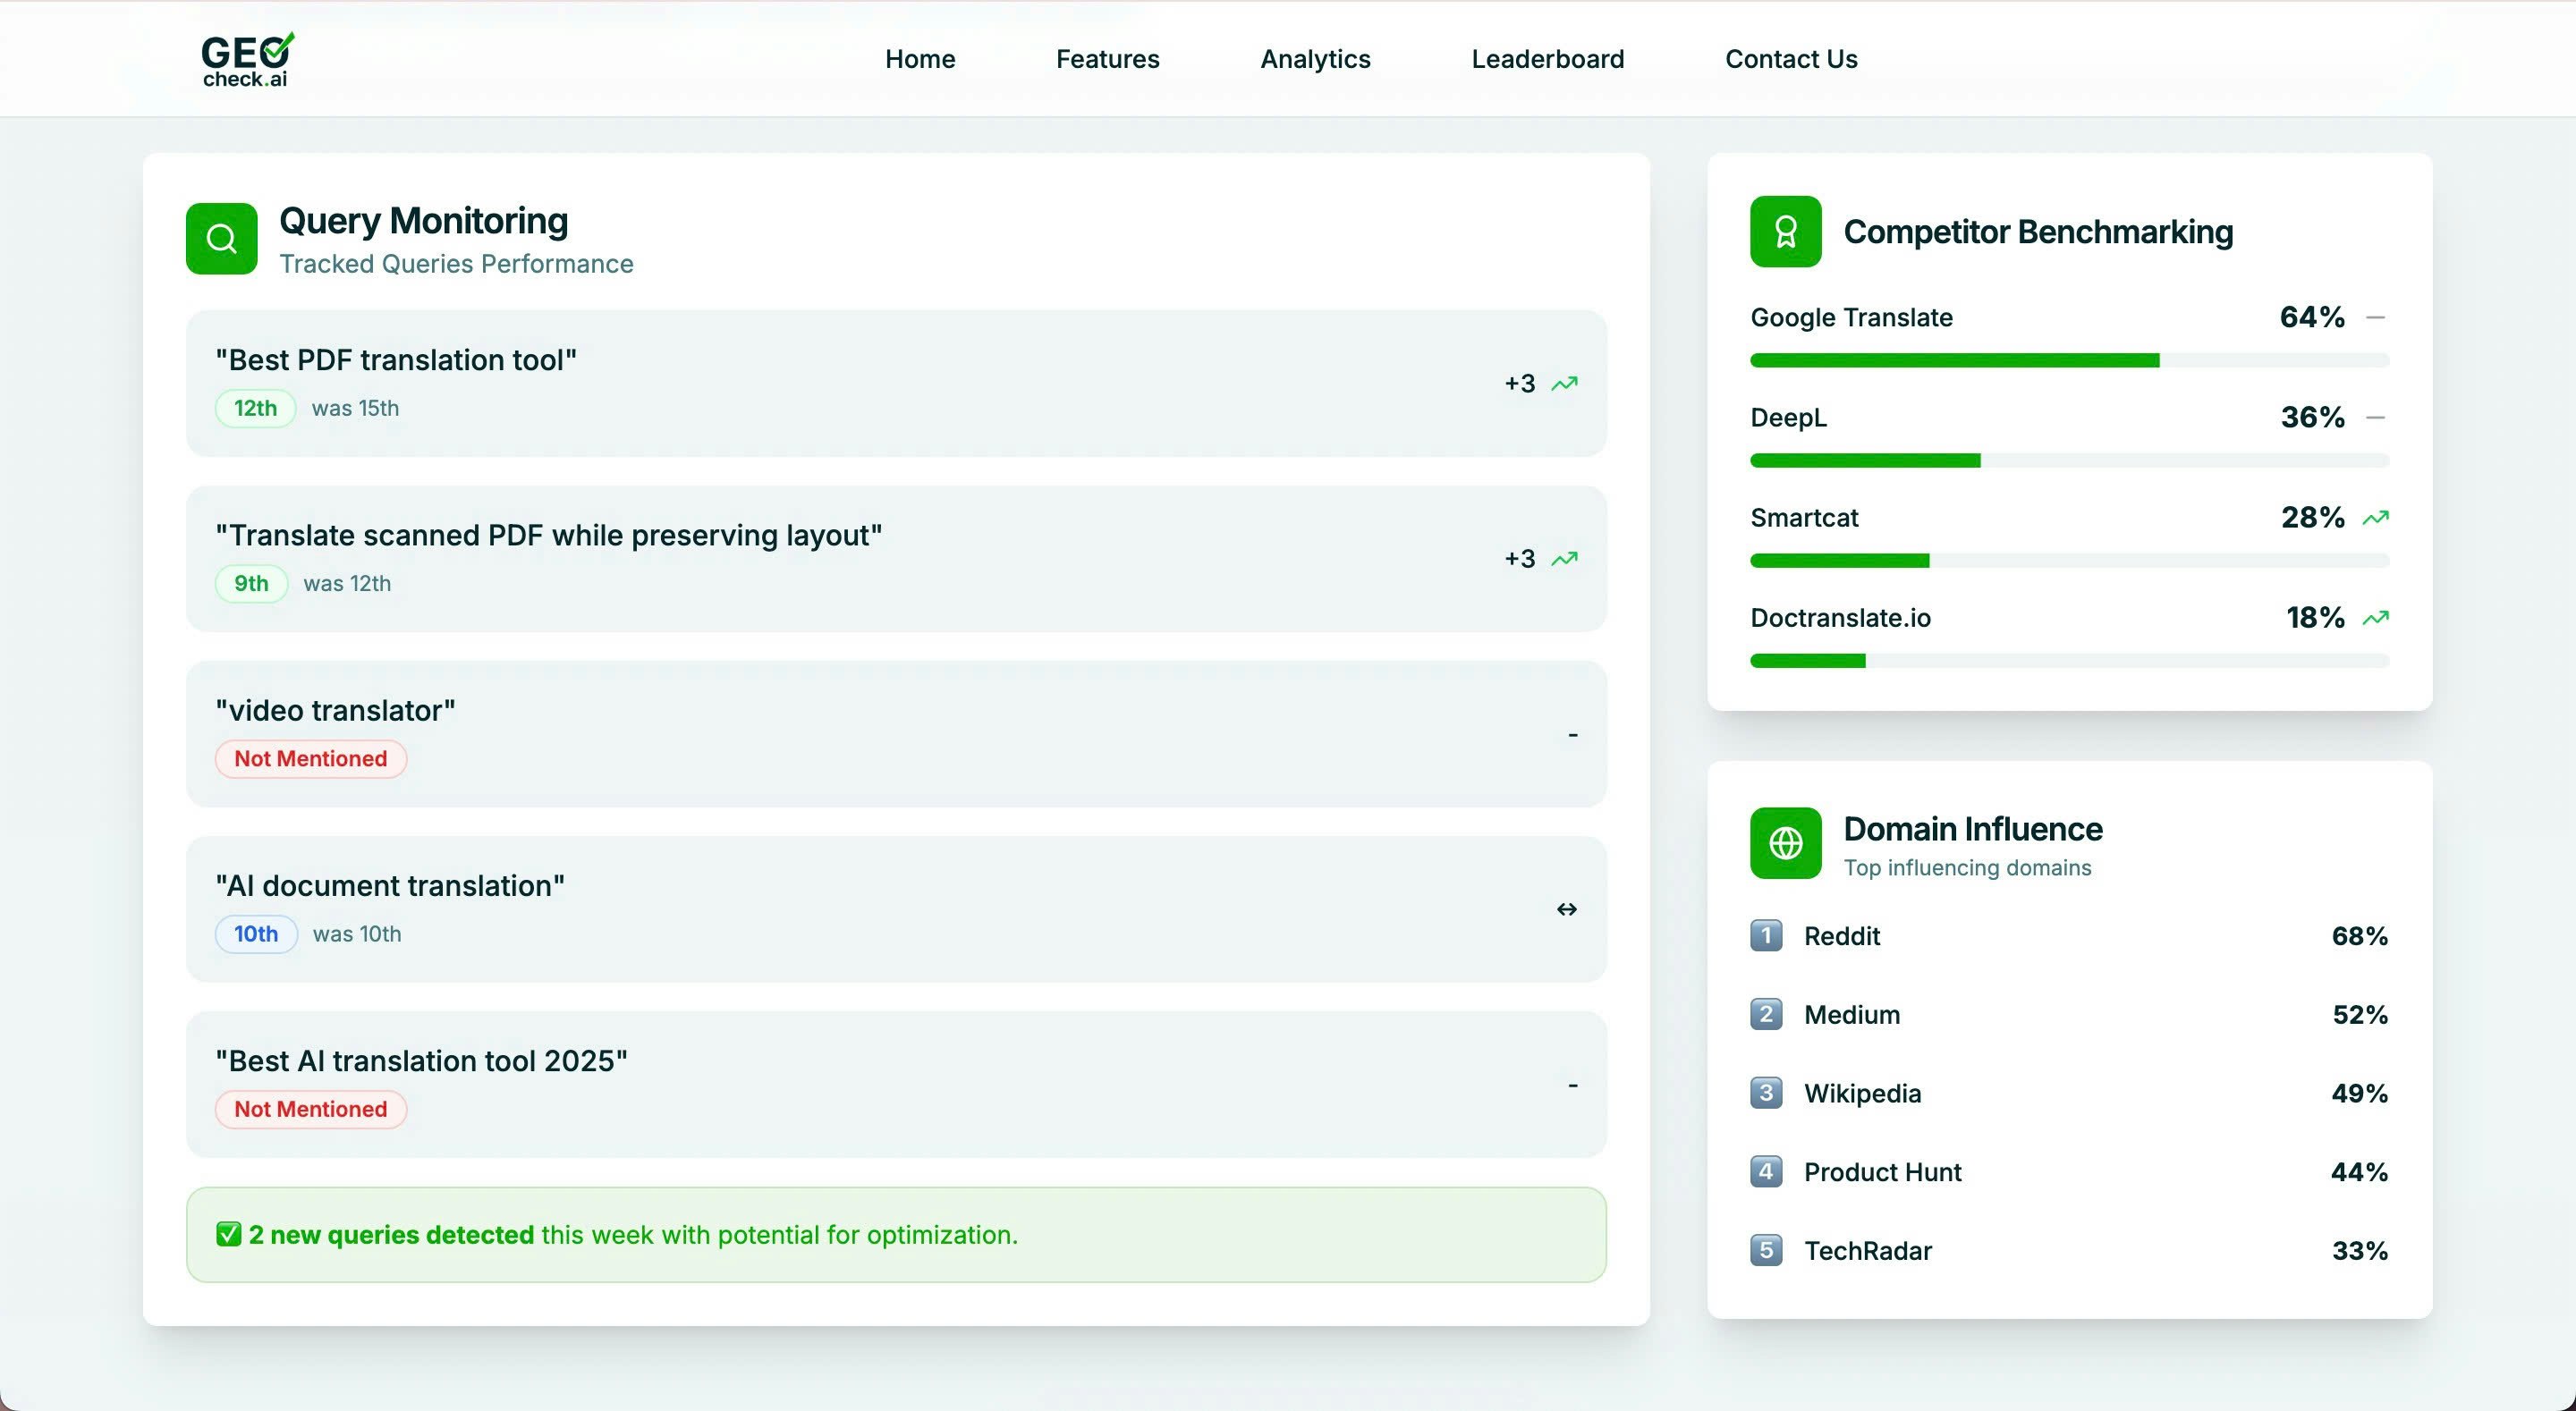
Task: Click the DeepL competitor label
Action: 1788,418
